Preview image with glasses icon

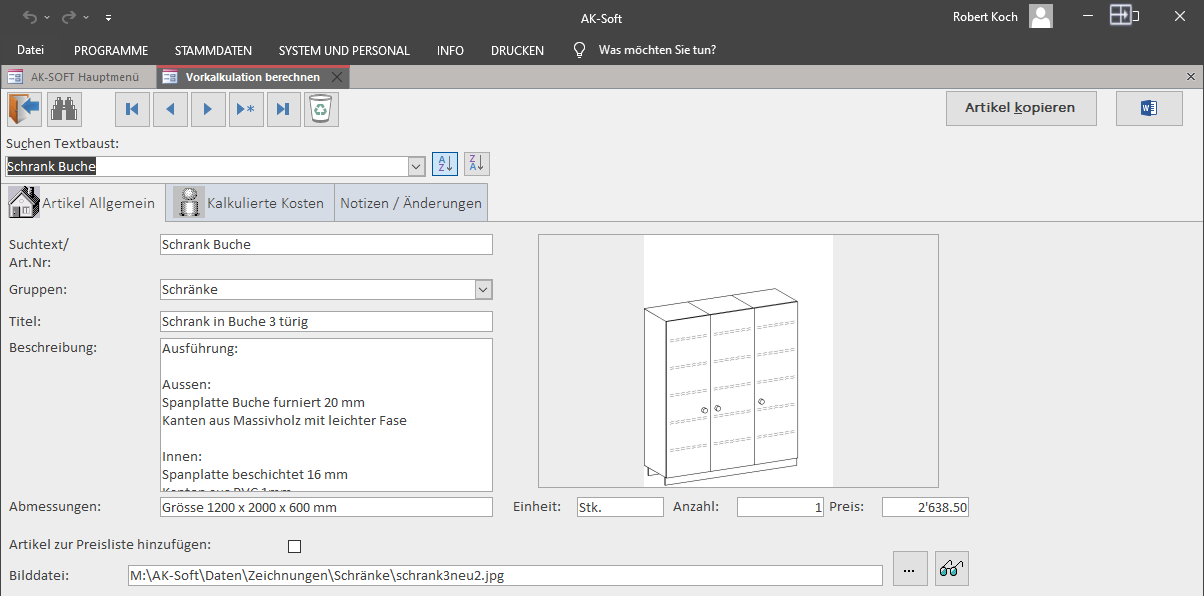(951, 569)
